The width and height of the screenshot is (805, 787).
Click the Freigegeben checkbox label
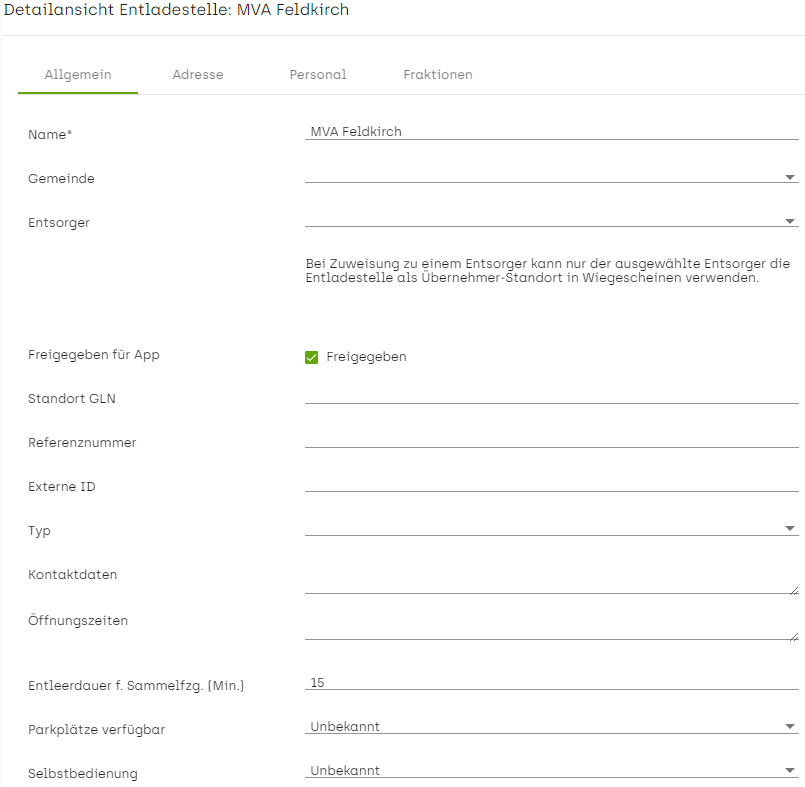367,357
